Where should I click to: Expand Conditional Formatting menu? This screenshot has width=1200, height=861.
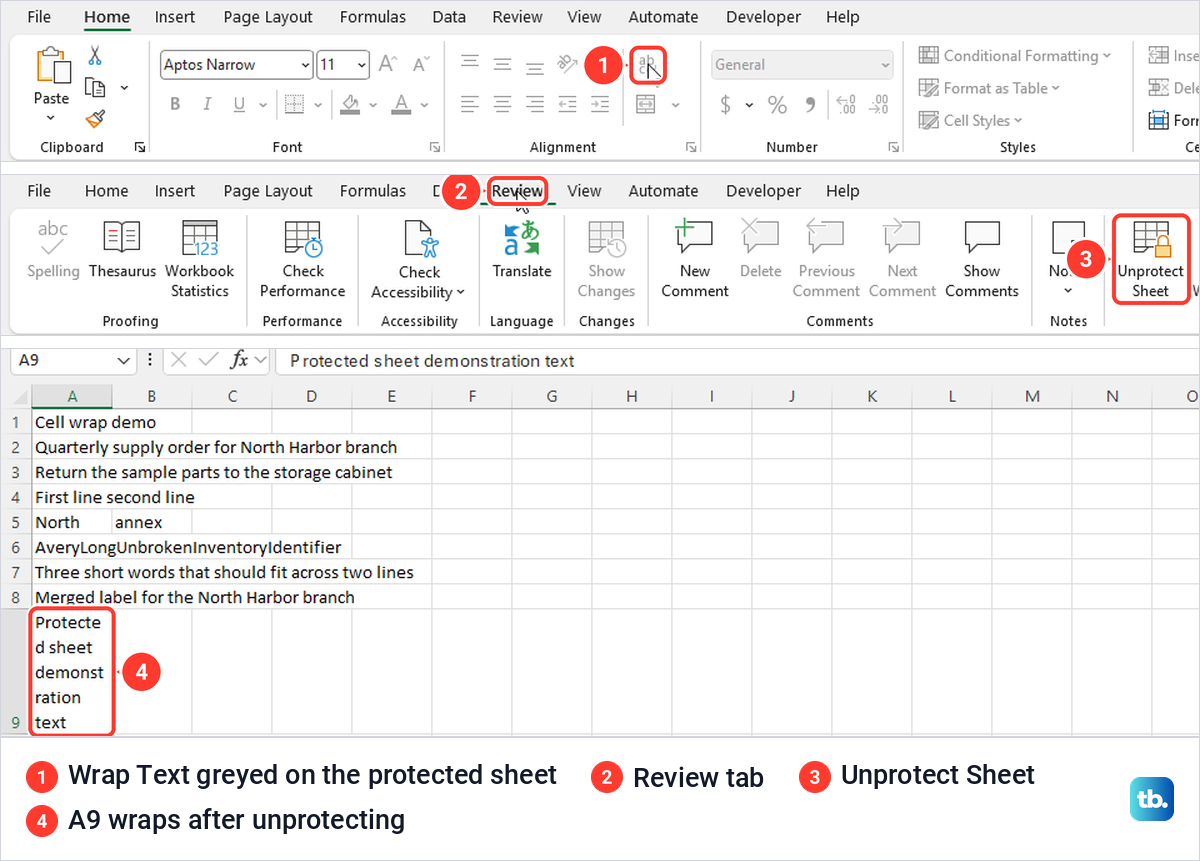tap(1015, 56)
